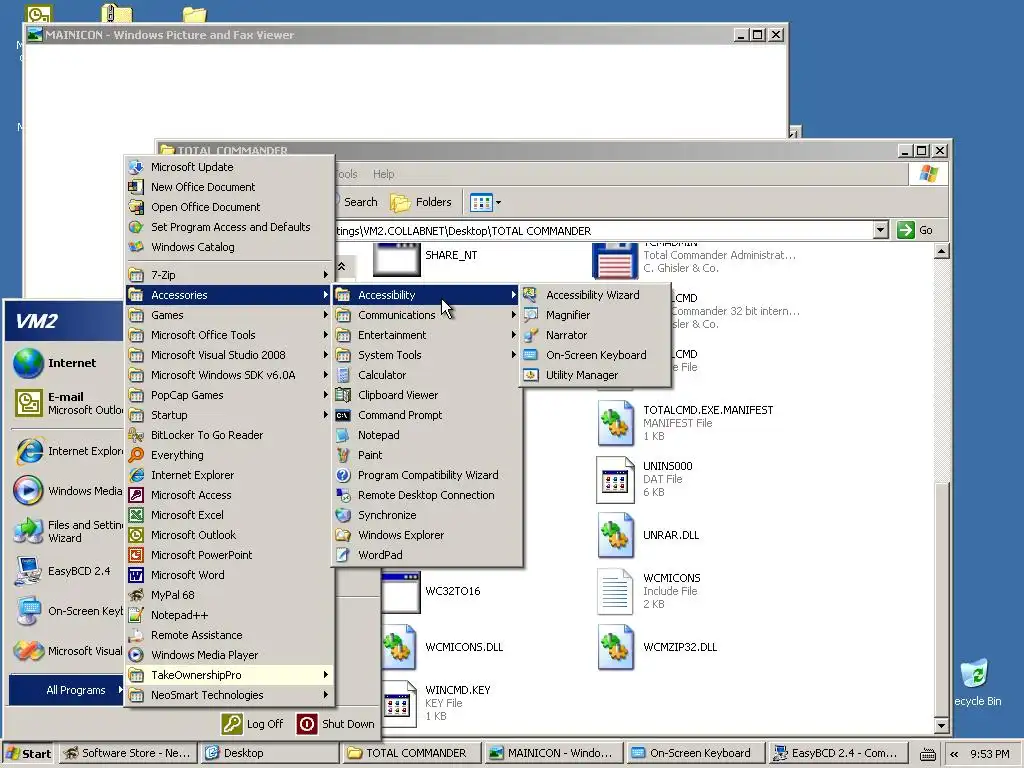Image resolution: width=1024 pixels, height=768 pixels.
Task: Open the Entertainment submenu
Action: (x=426, y=335)
